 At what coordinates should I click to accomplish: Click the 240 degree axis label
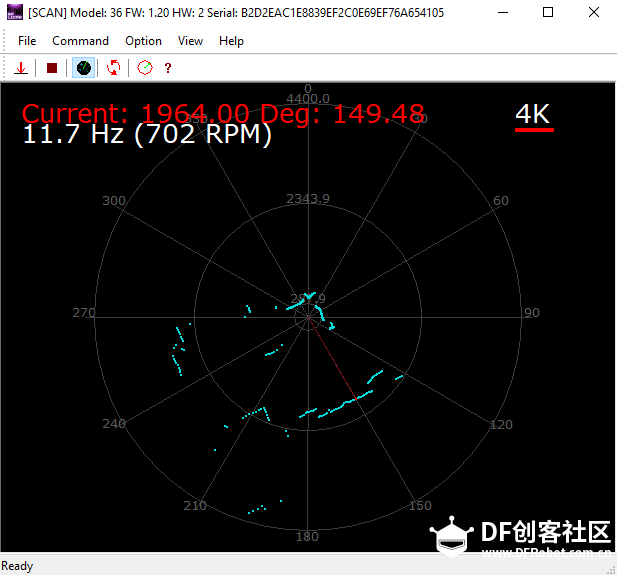tap(114, 423)
